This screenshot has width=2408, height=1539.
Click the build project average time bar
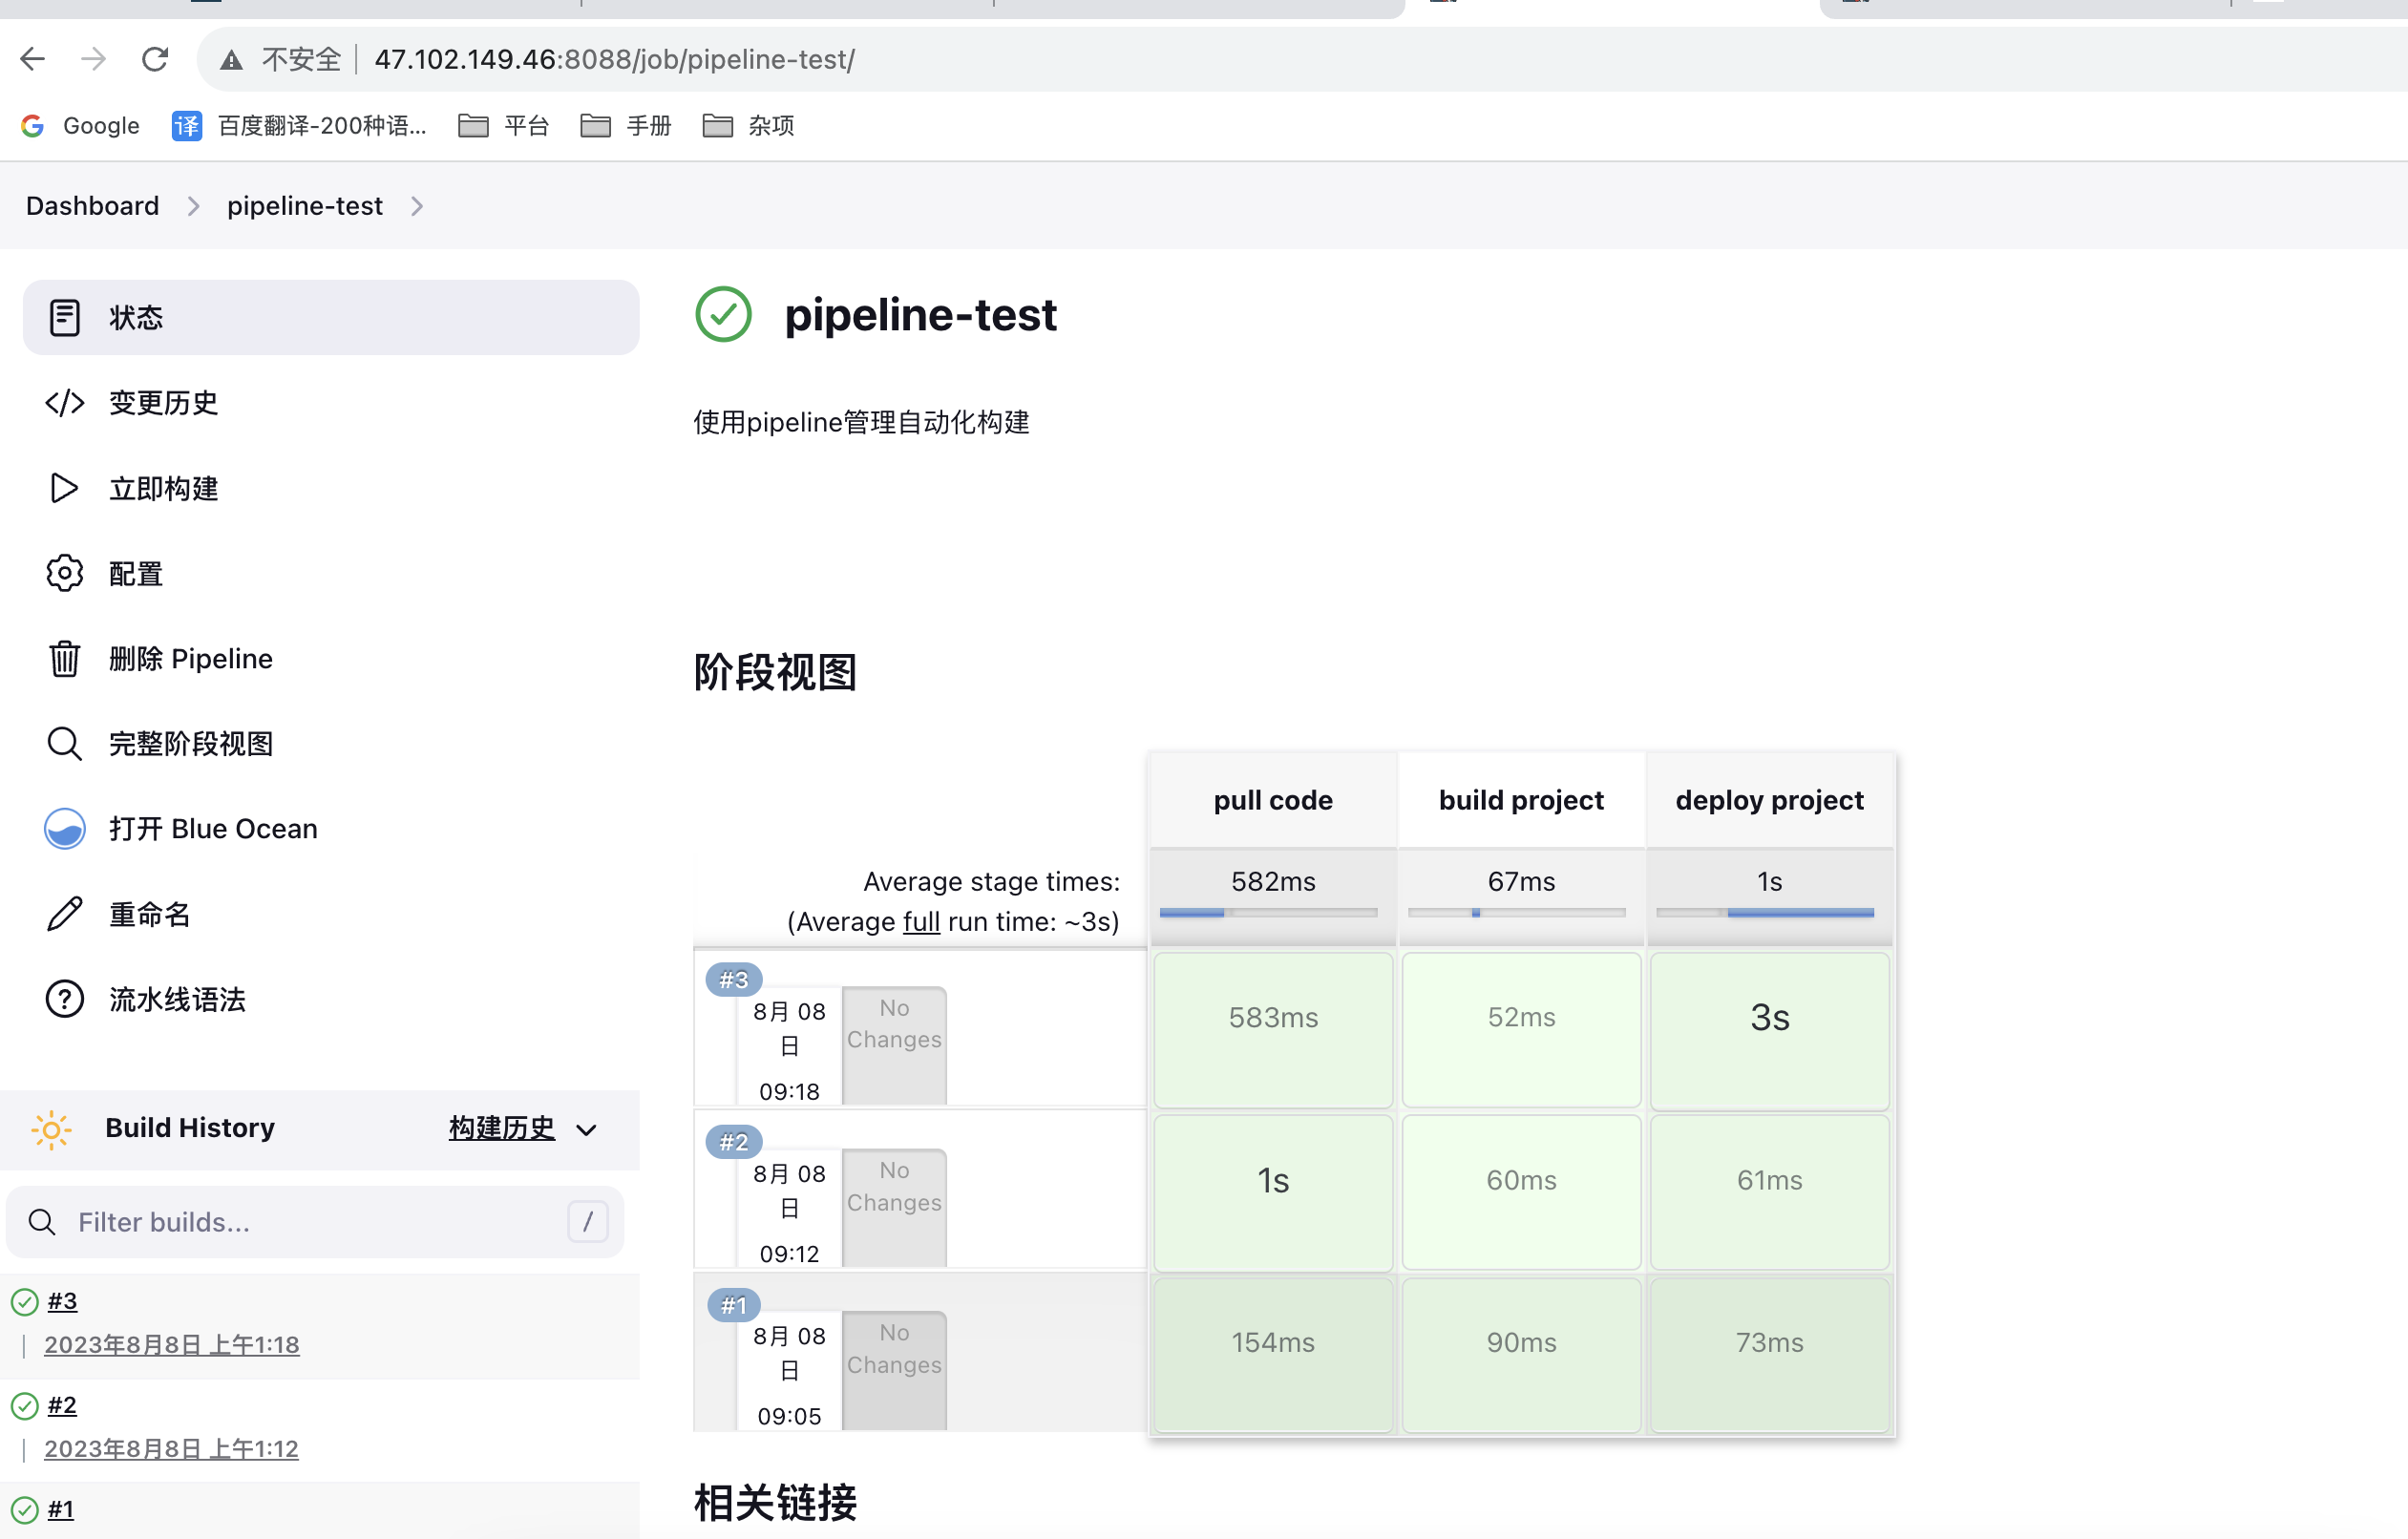pos(1517,912)
